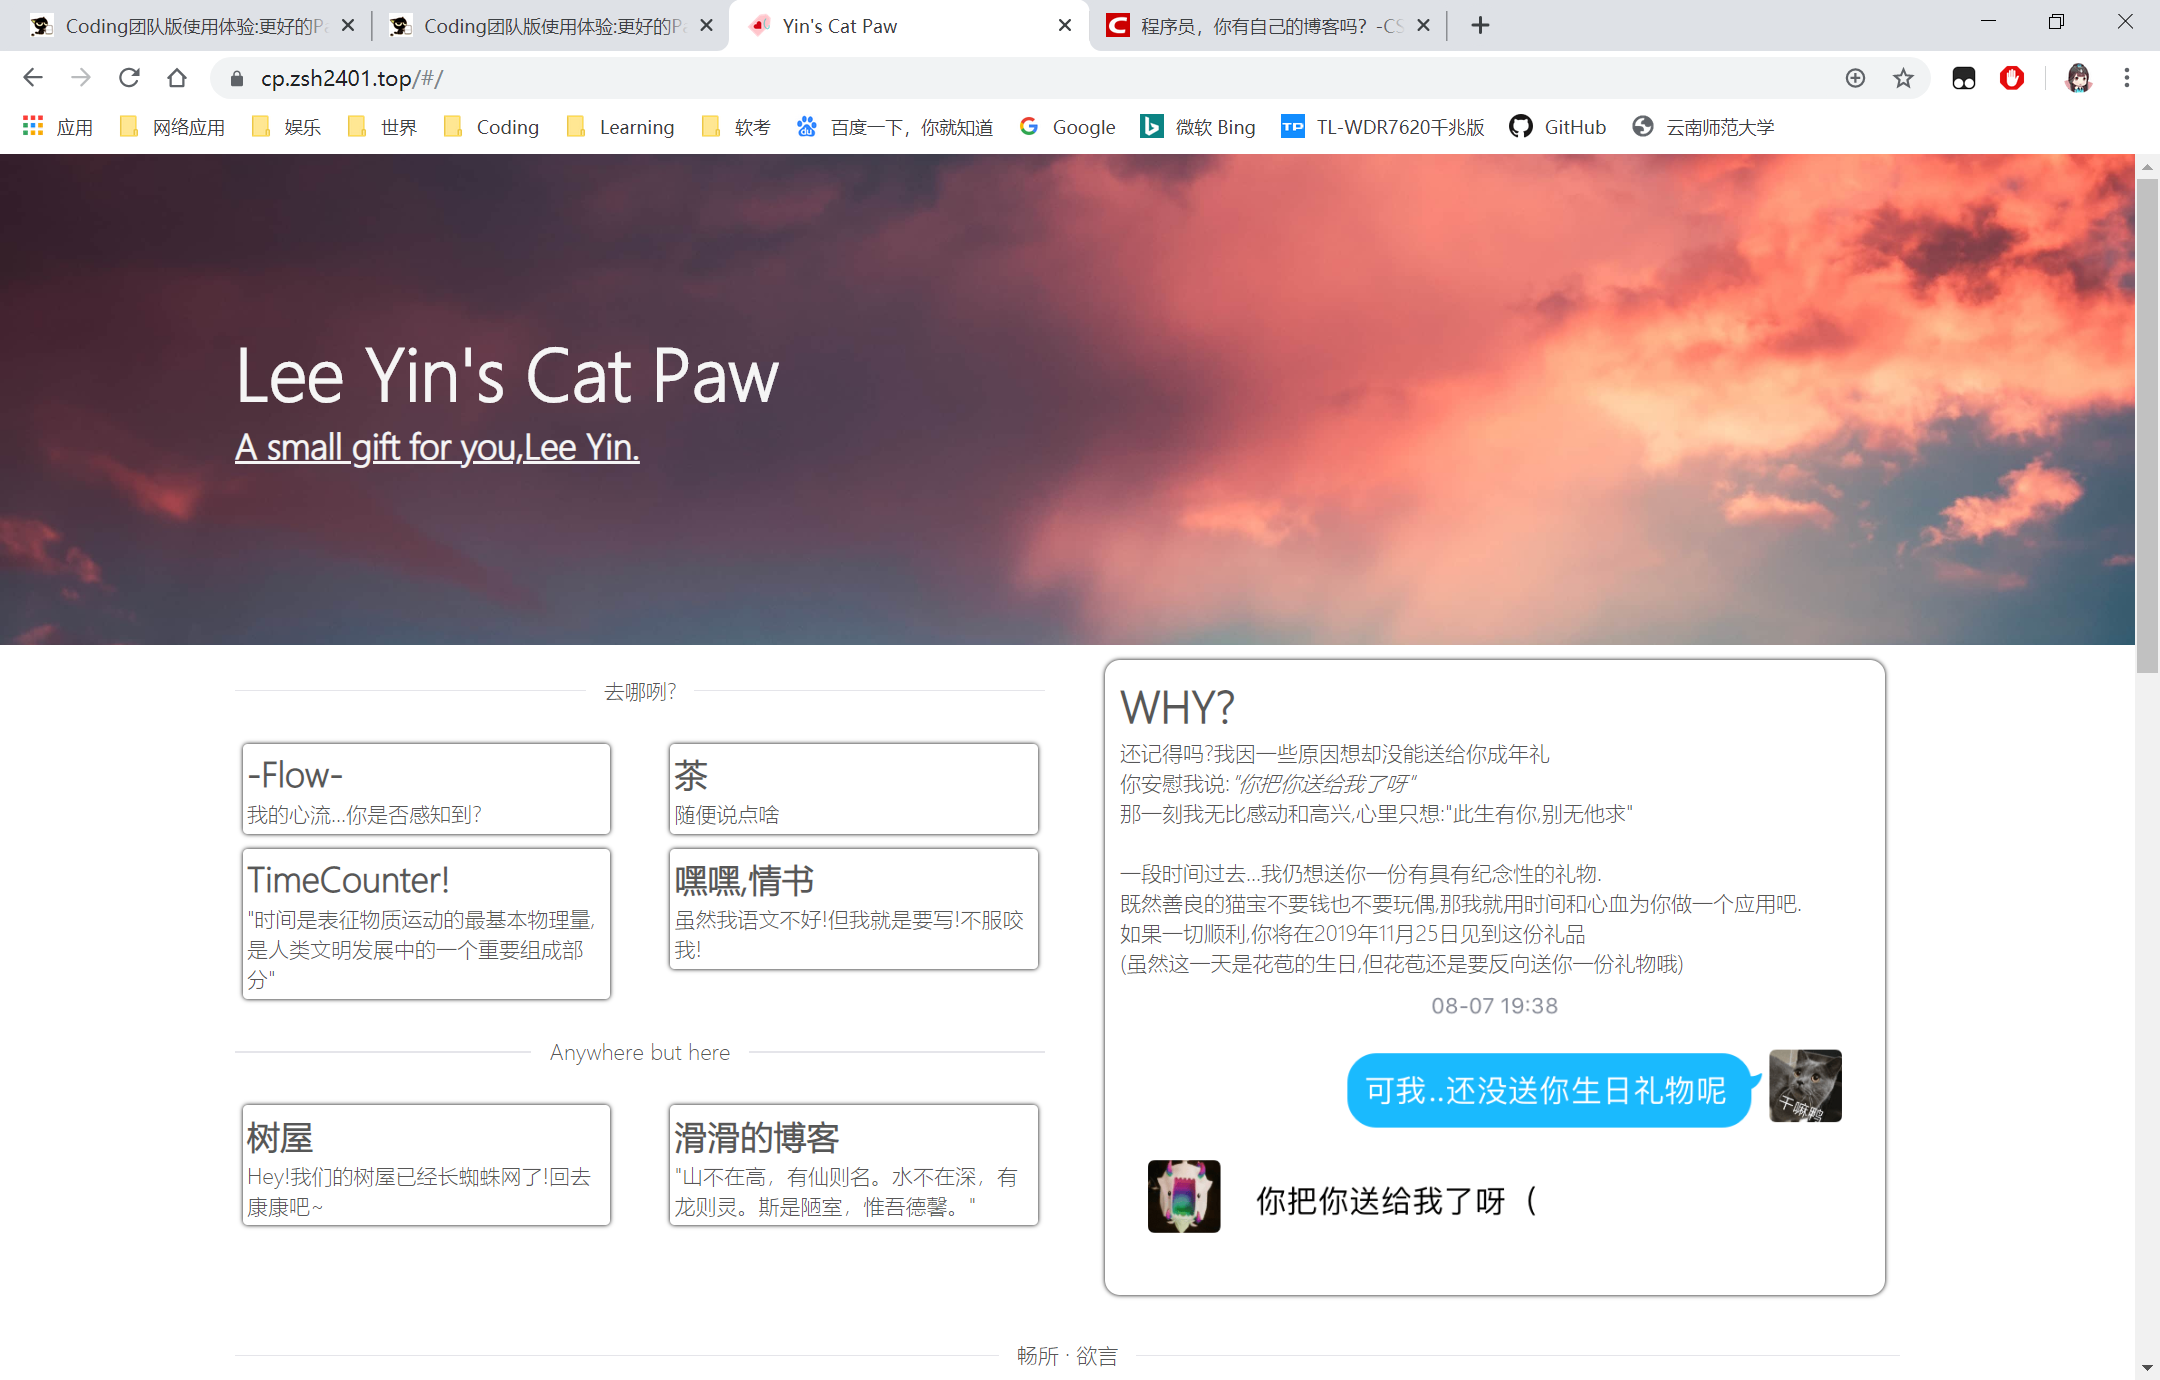
Task: Bookmark this page with star icon
Action: [x=1903, y=78]
